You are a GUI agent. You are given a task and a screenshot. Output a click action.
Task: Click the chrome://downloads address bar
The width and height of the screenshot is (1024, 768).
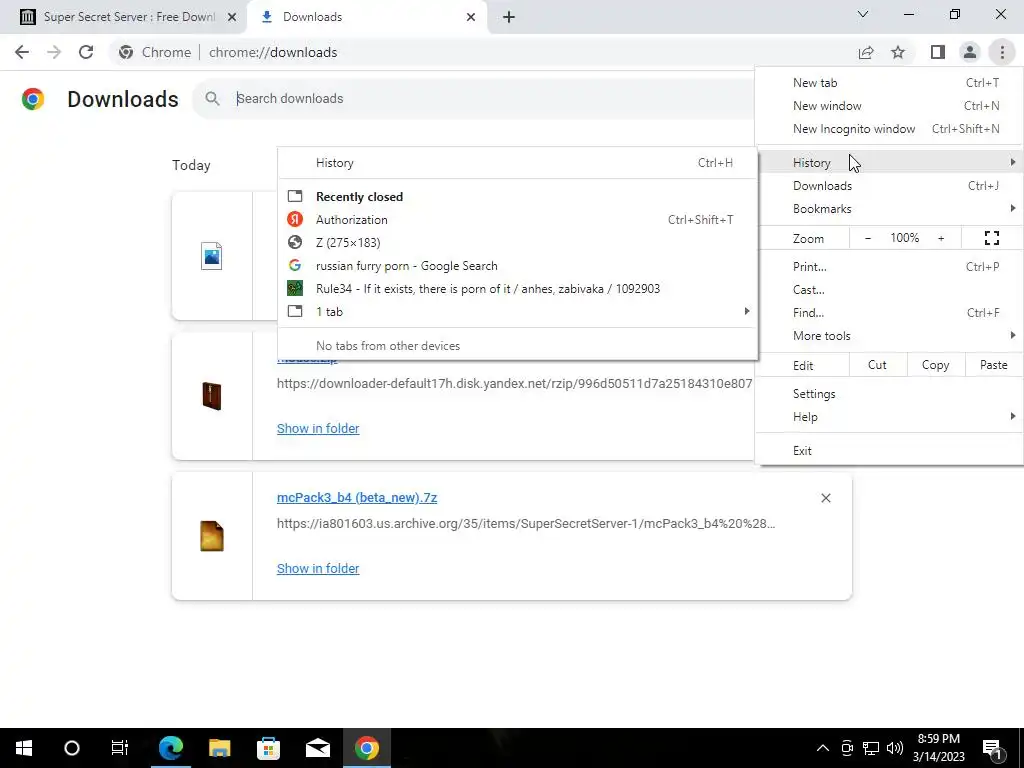click(483, 52)
